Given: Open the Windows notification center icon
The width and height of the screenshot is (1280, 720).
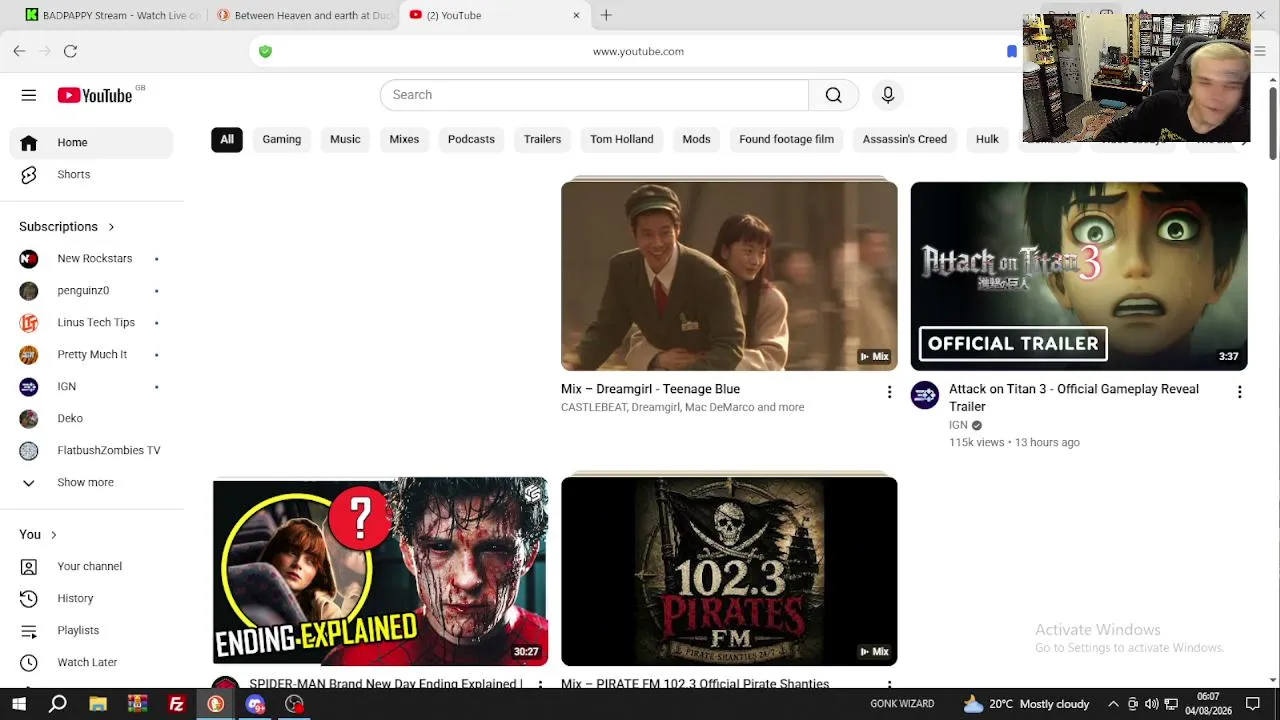Looking at the screenshot, I should coord(1253,704).
